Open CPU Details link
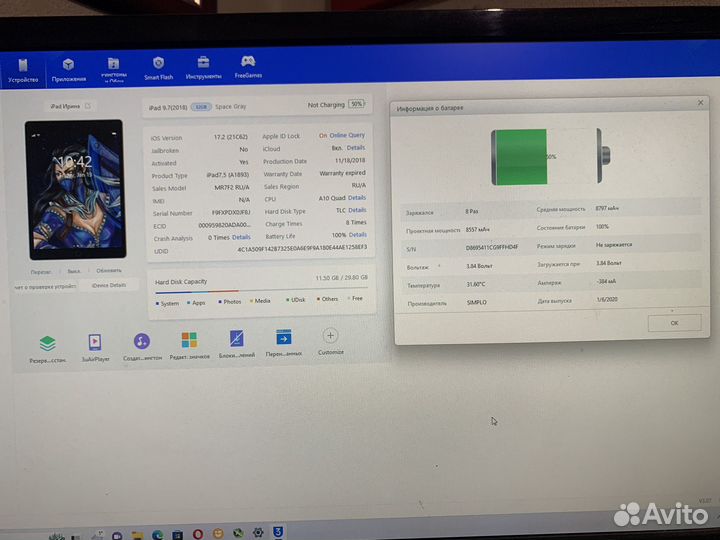This screenshot has height=540, width=720. point(357,197)
